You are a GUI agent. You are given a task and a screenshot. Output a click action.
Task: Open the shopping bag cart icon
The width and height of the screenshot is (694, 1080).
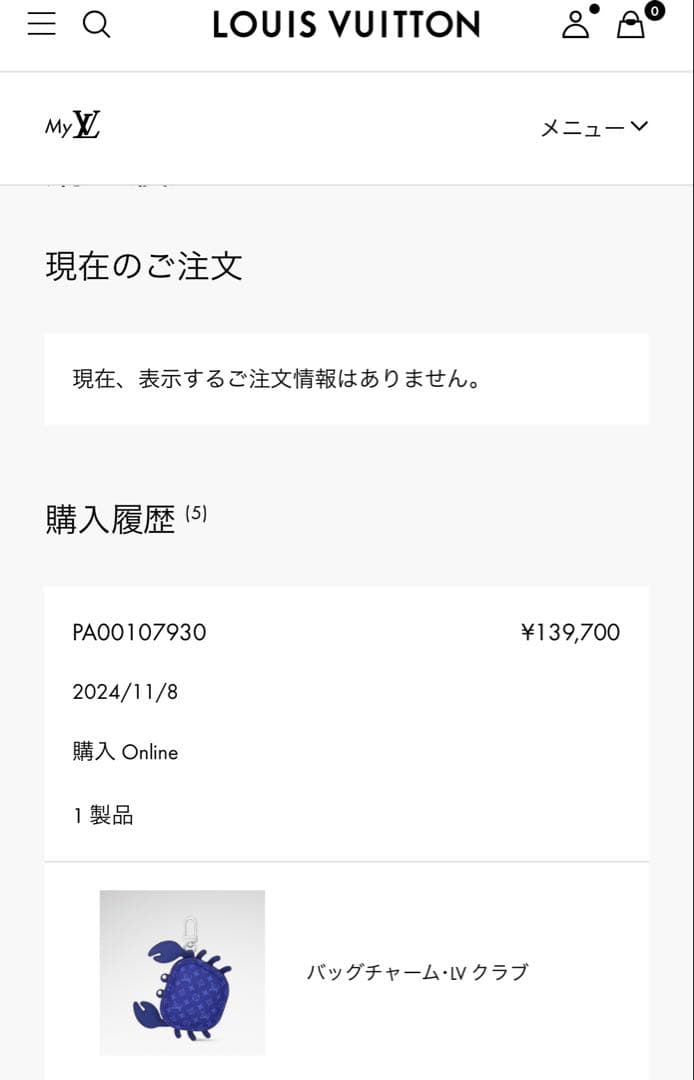tap(630, 26)
